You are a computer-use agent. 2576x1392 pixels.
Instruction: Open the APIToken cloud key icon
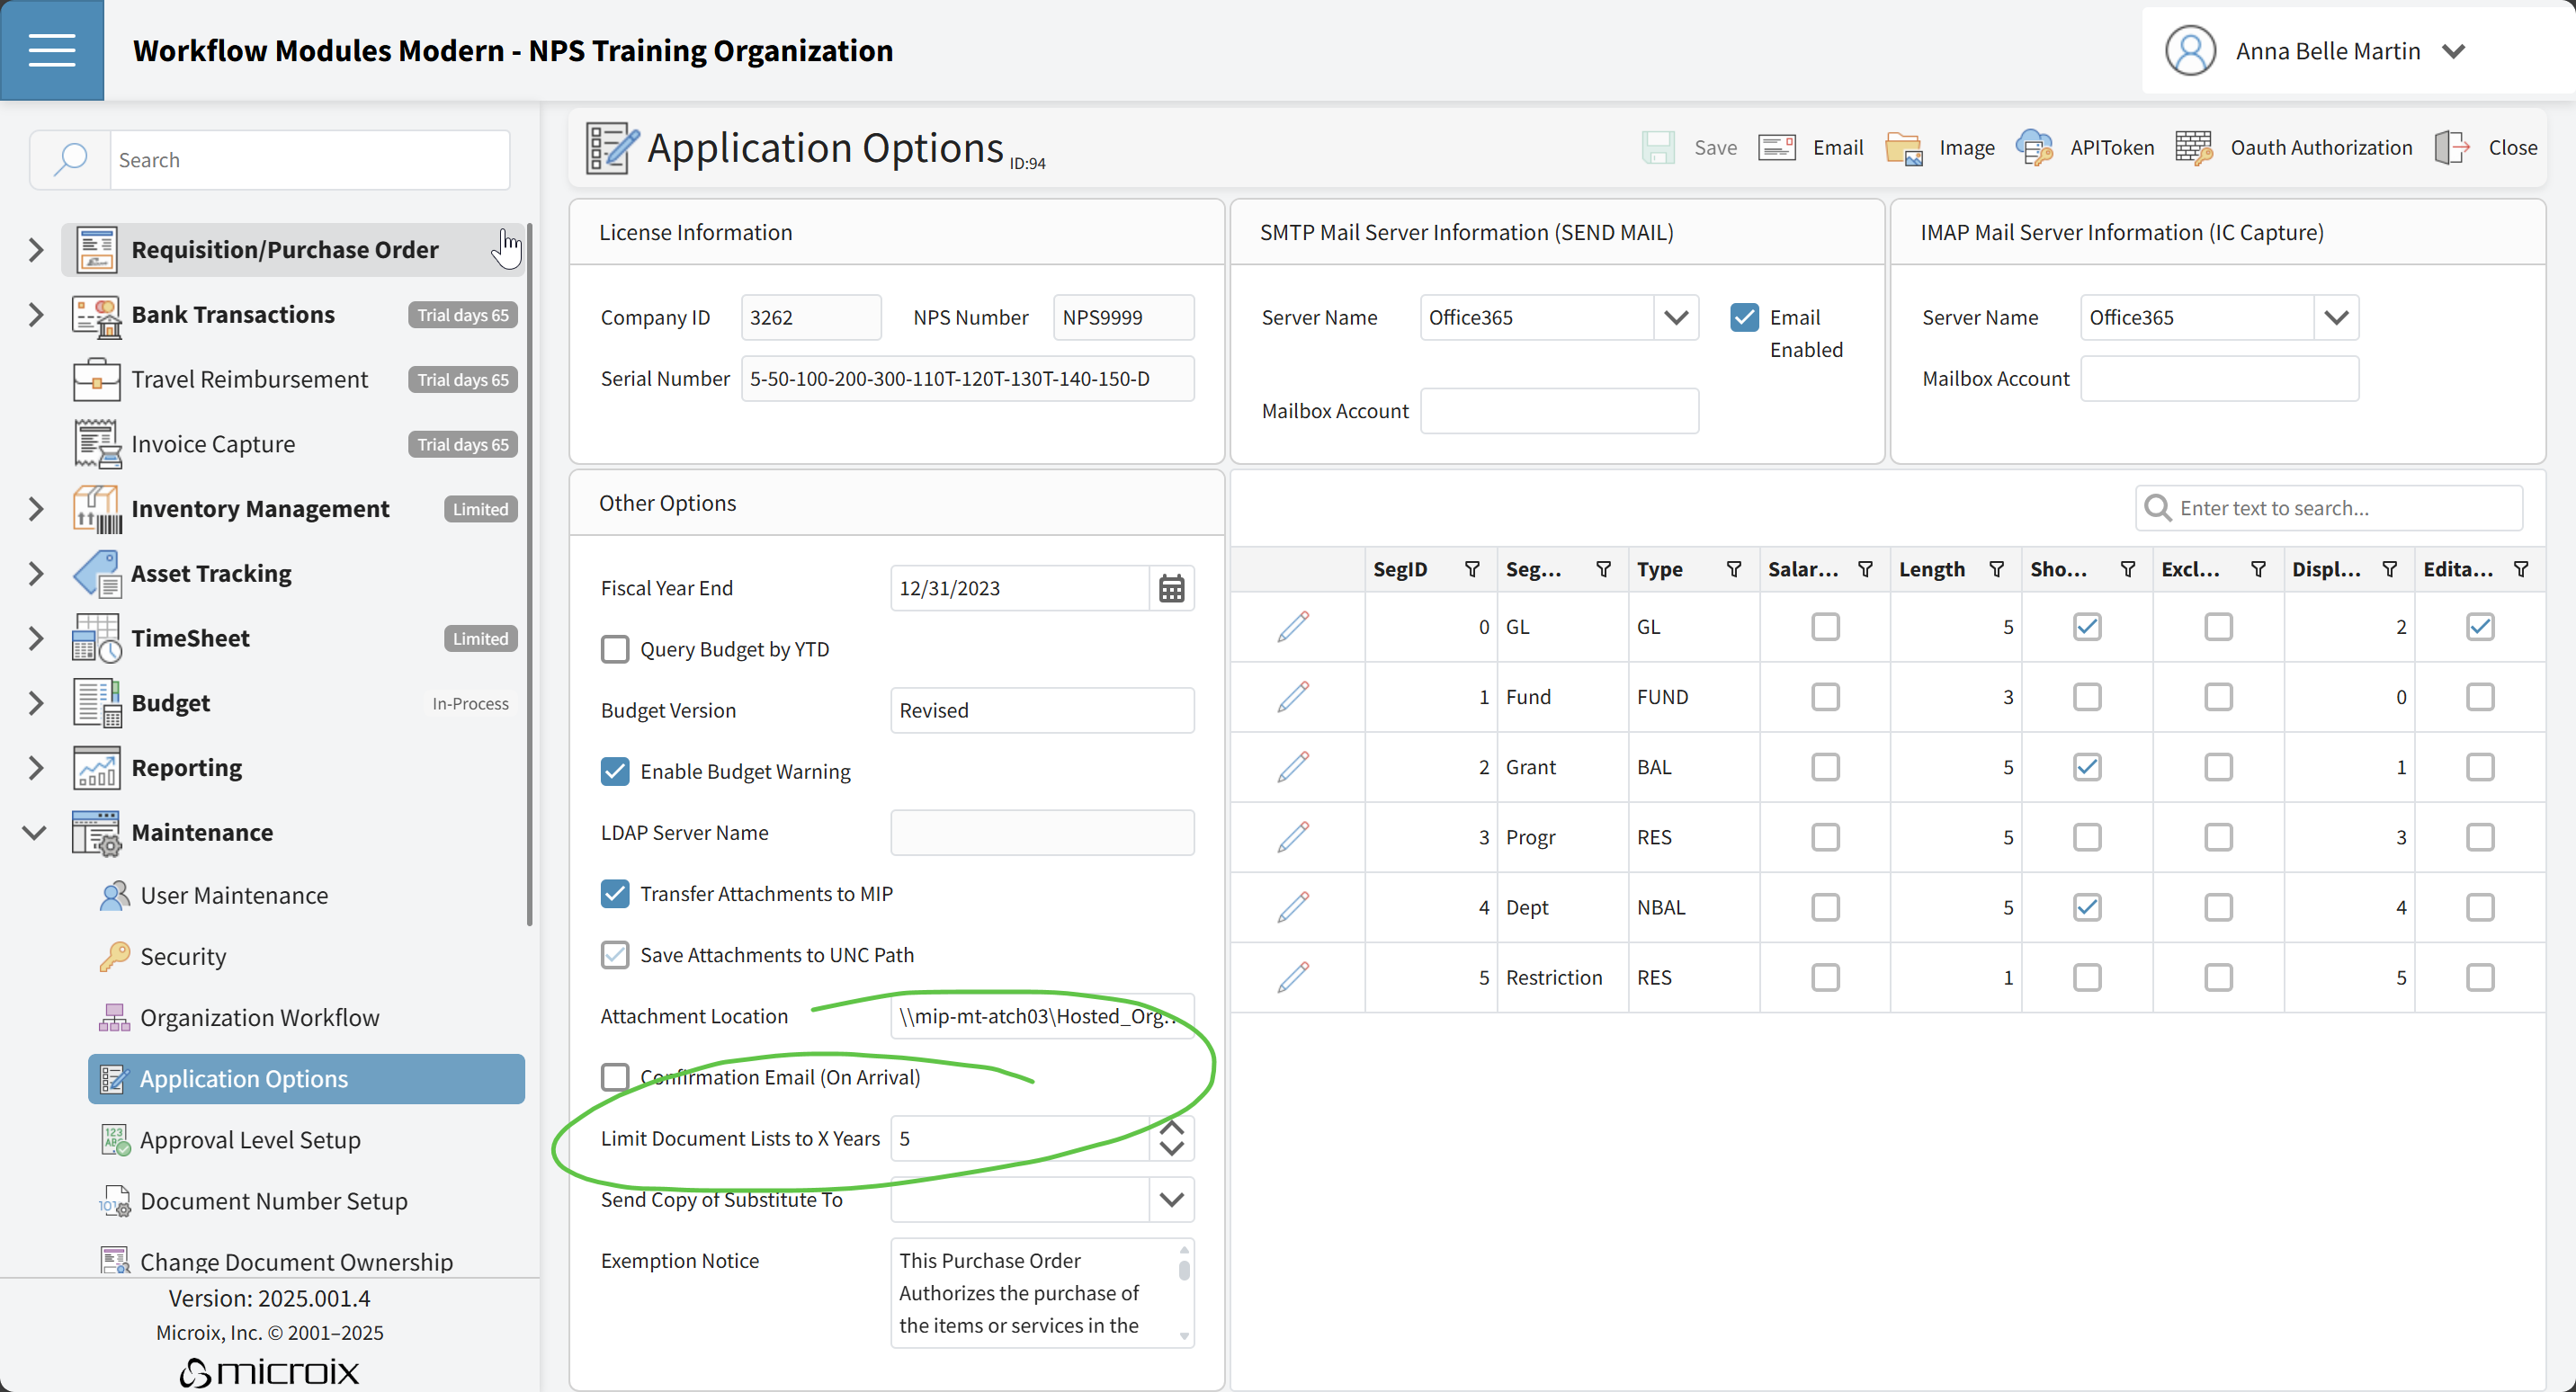tap(2034, 148)
